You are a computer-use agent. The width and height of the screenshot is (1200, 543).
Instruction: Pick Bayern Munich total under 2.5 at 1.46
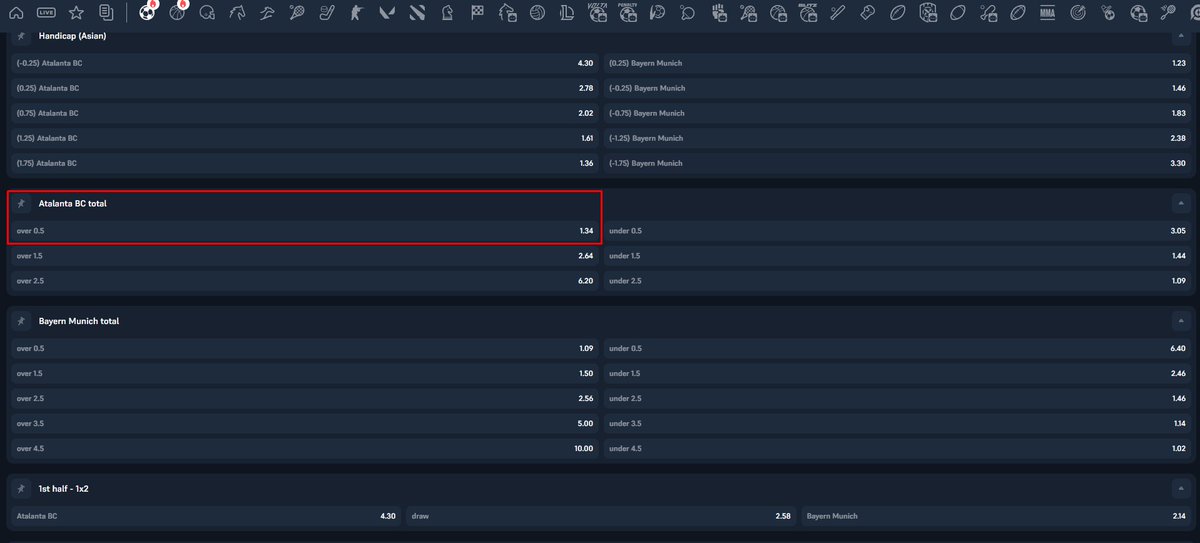click(x=896, y=399)
